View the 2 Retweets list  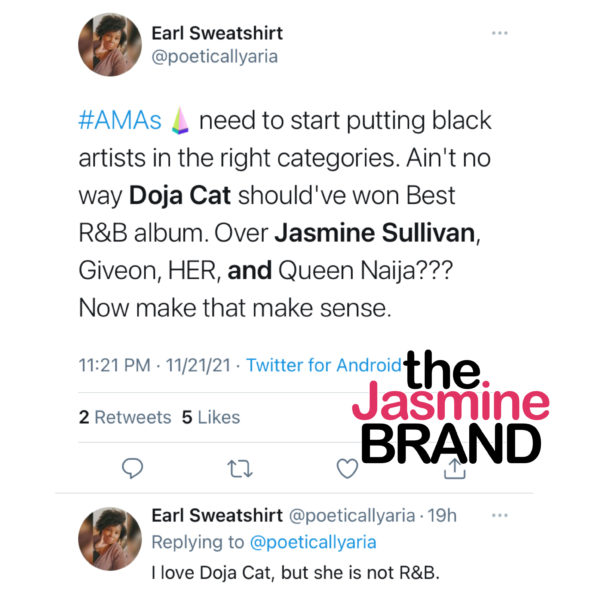tap(125, 417)
